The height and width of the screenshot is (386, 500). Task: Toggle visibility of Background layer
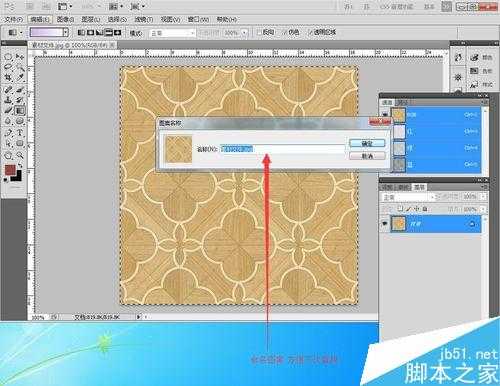click(x=385, y=224)
